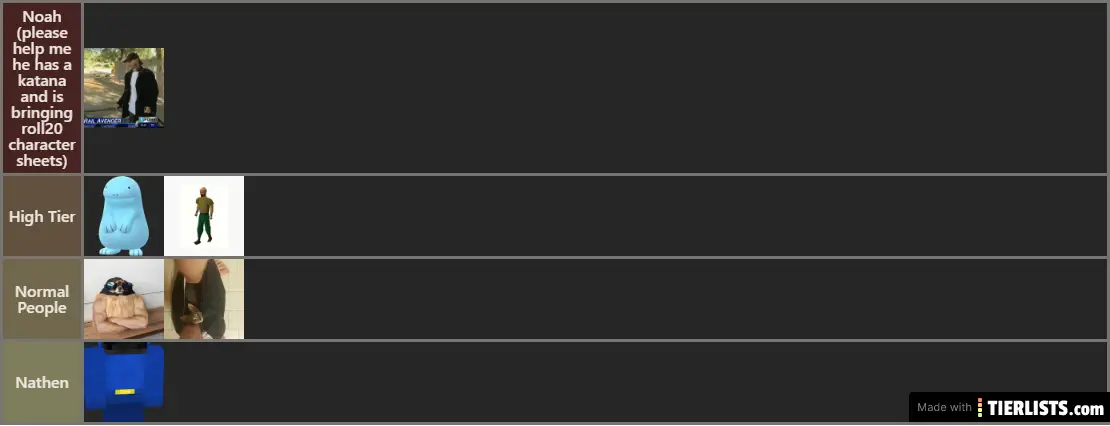Select the blue blocky character image
The height and width of the screenshot is (426, 1110).
tap(124, 380)
